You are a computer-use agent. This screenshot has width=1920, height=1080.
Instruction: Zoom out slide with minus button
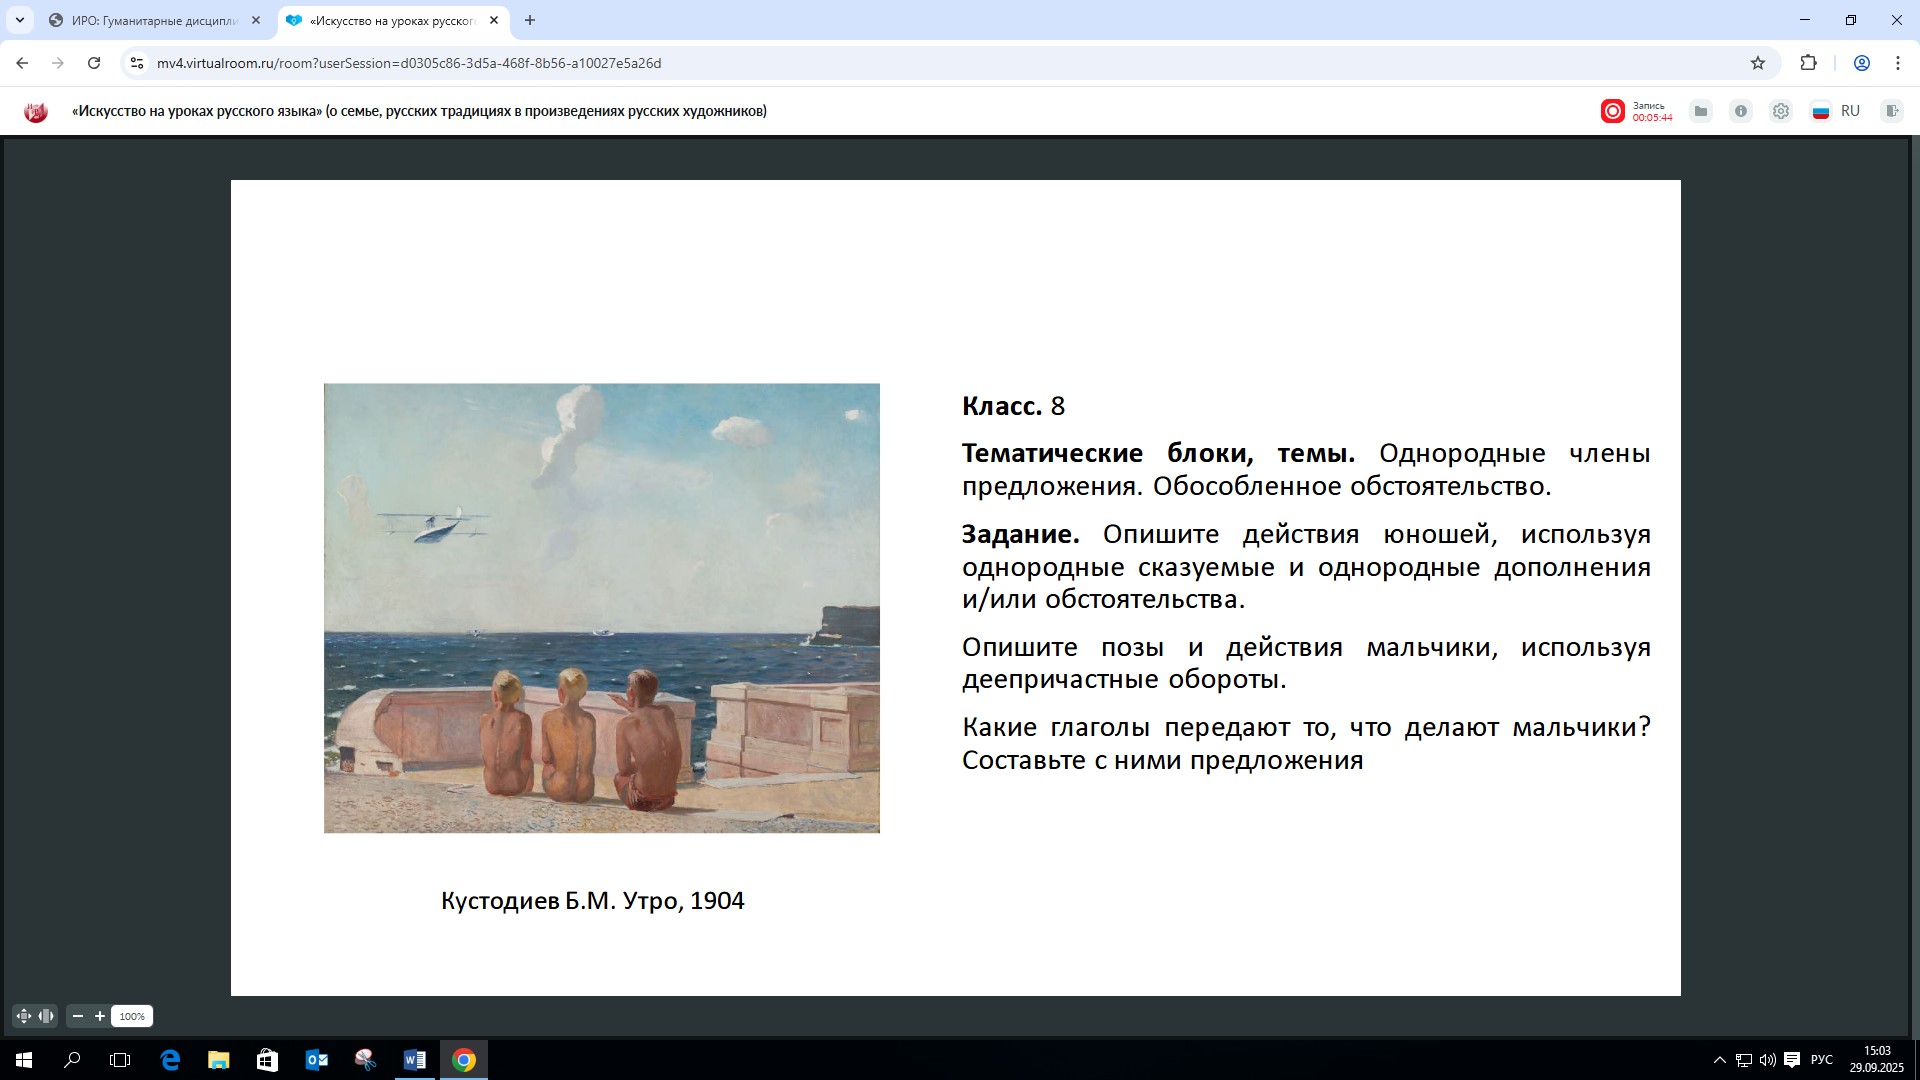[78, 1016]
